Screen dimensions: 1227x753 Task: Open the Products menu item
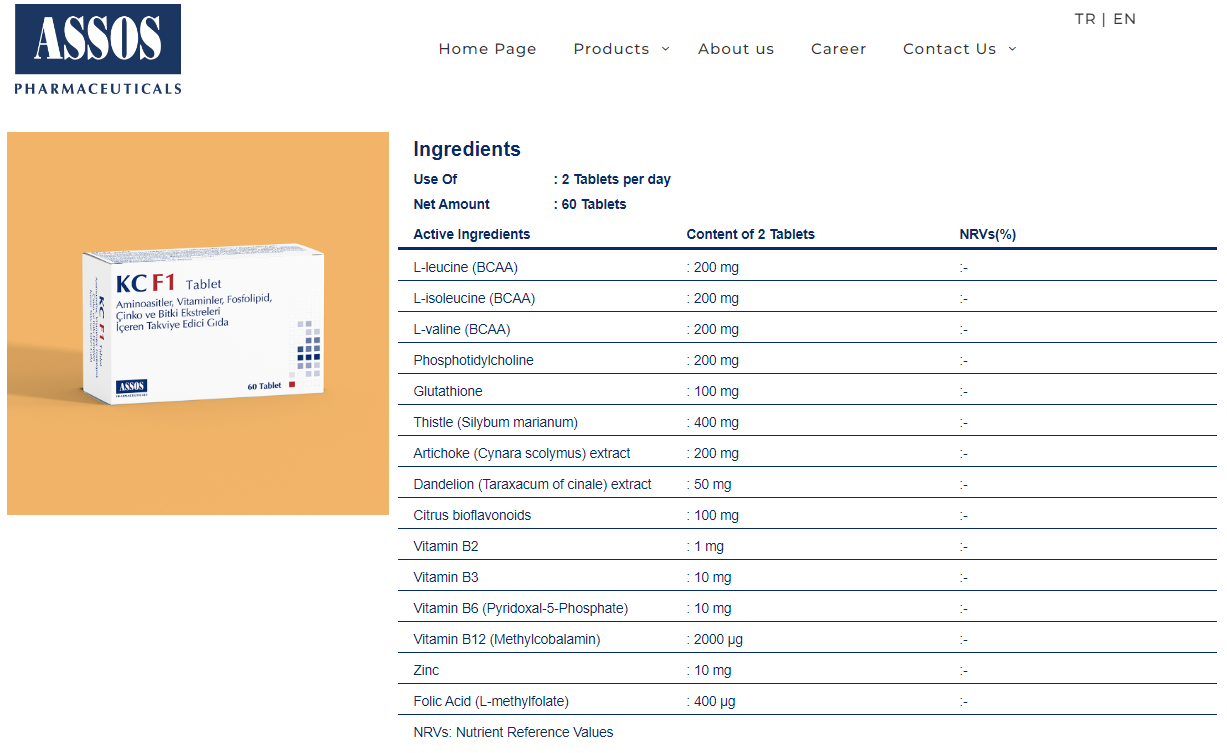[x=611, y=49]
